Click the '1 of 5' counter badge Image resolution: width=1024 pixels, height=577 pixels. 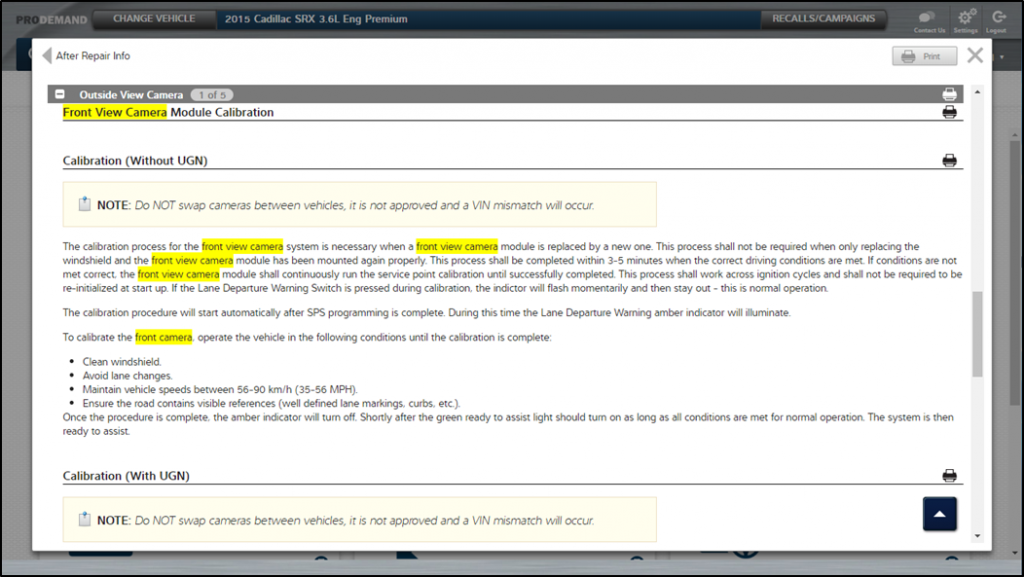pos(211,94)
